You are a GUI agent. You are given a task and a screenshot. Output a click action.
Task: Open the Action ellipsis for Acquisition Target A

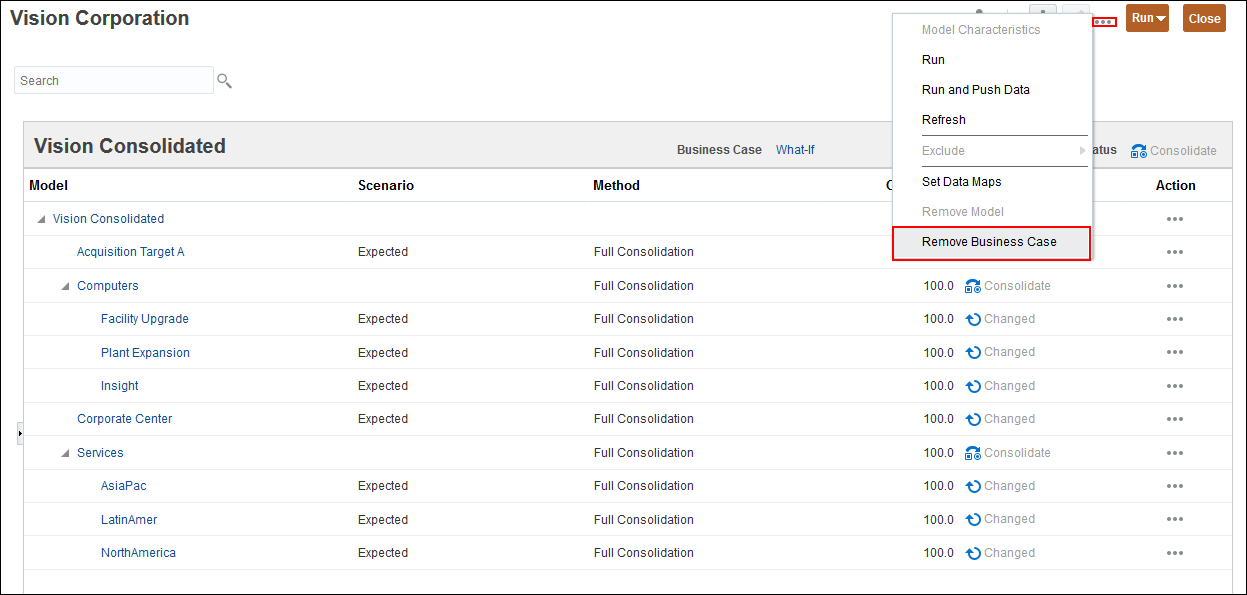click(1175, 252)
